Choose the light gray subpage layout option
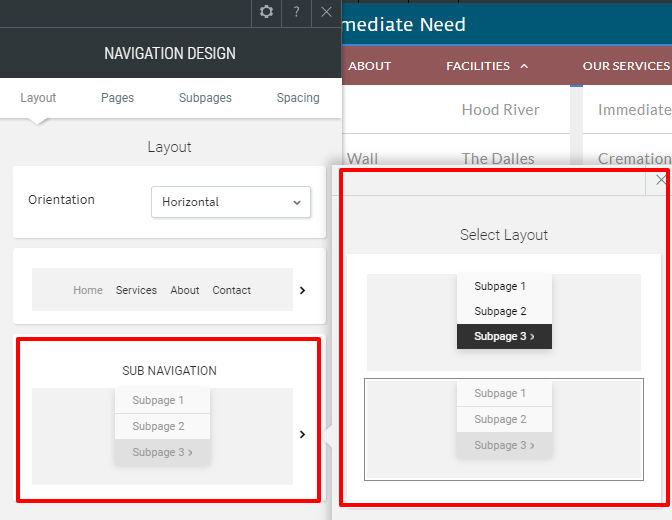Viewport: 672px width, 520px height. (x=504, y=429)
